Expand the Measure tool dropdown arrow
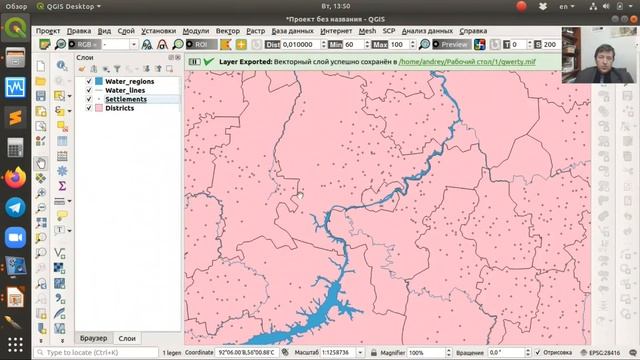 [x=69, y=201]
